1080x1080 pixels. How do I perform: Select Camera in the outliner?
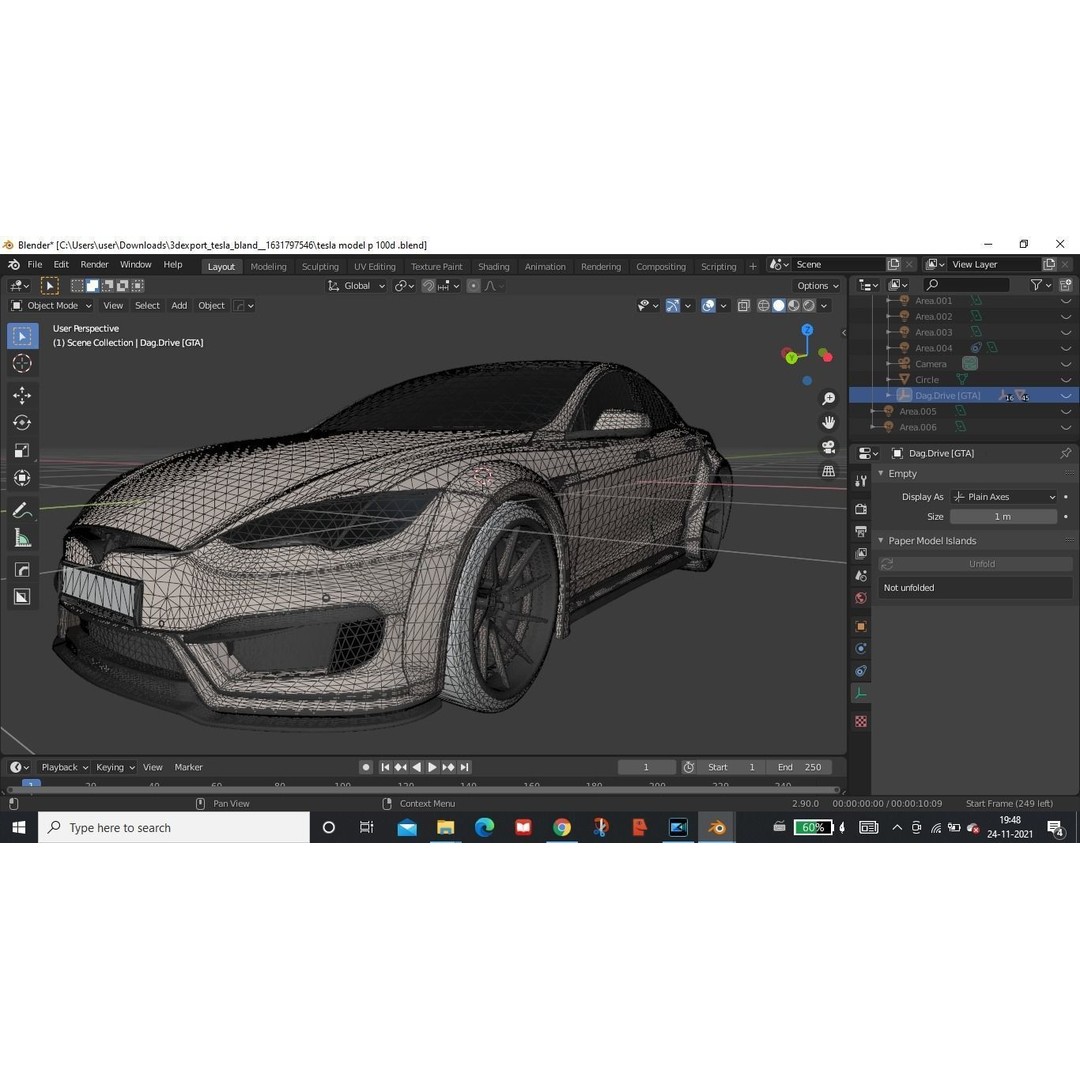[x=930, y=364]
